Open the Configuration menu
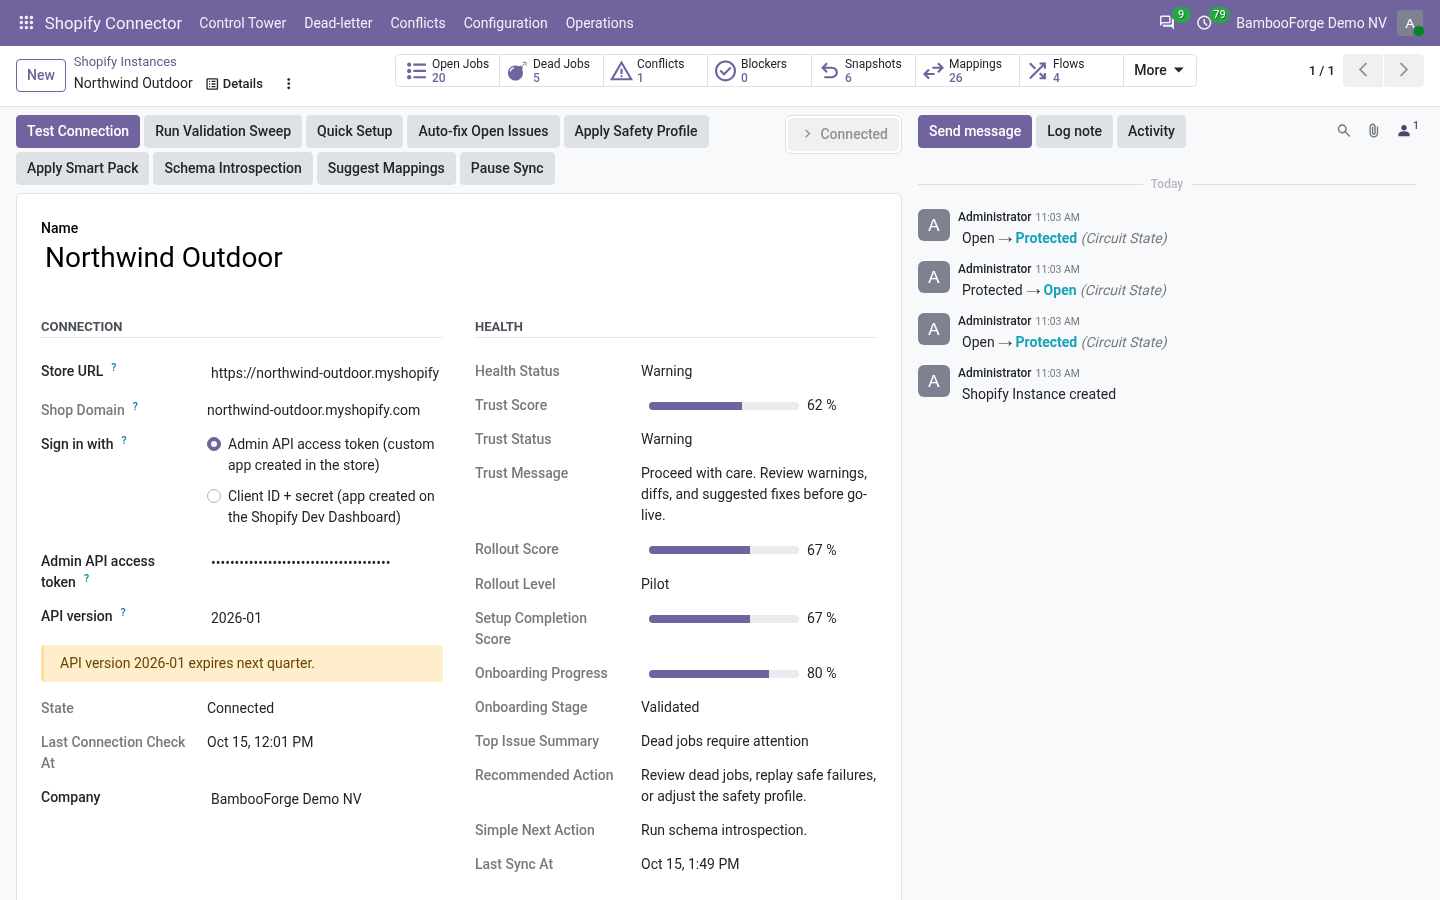The image size is (1440, 900). point(505,23)
